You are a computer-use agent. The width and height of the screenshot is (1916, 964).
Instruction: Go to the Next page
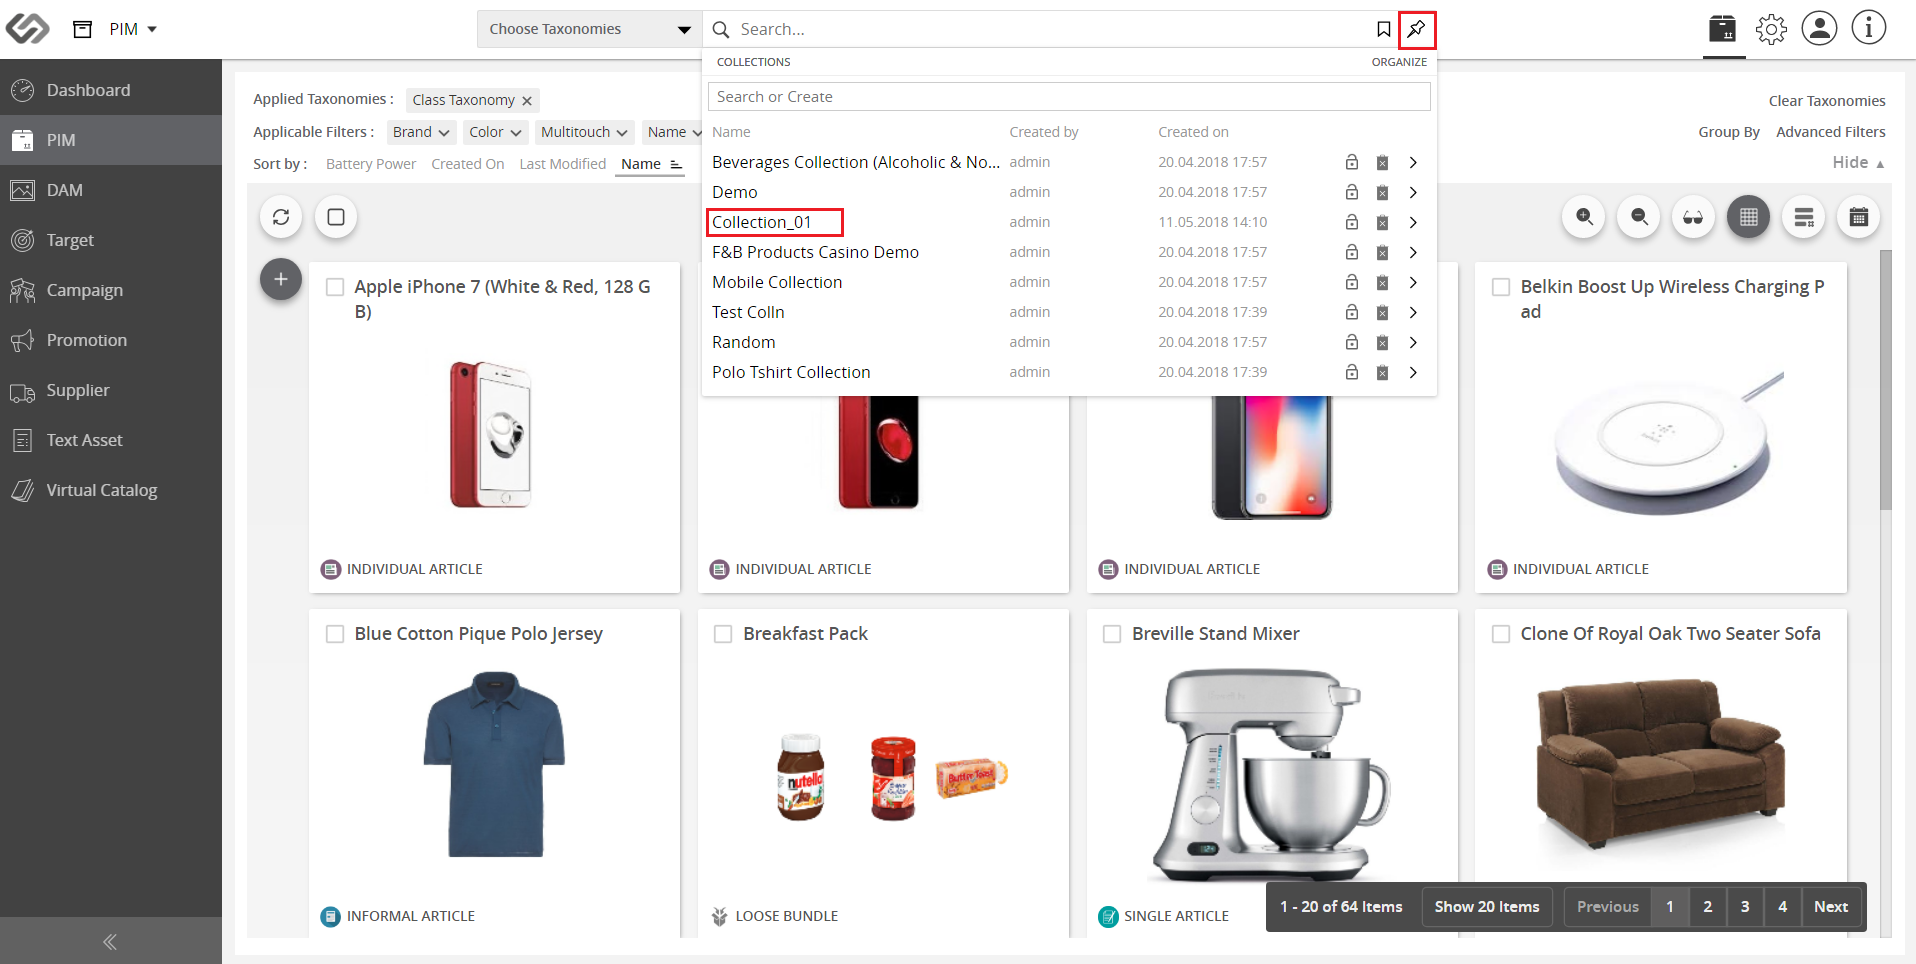click(1831, 907)
